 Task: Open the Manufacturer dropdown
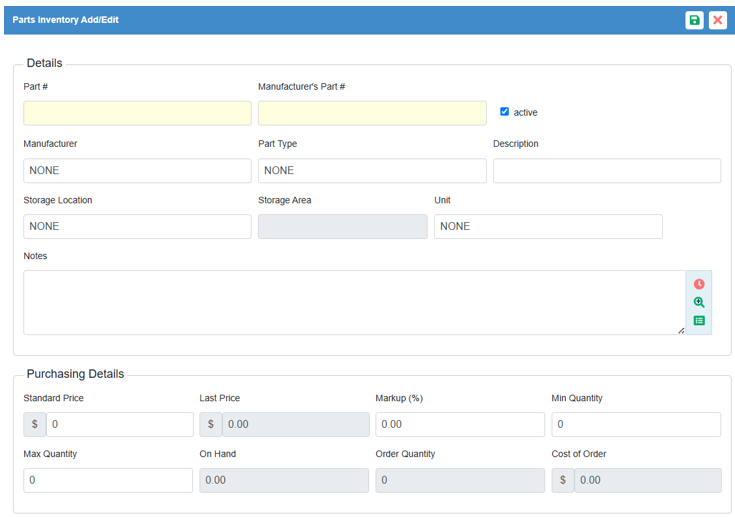(x=137, y=170)
